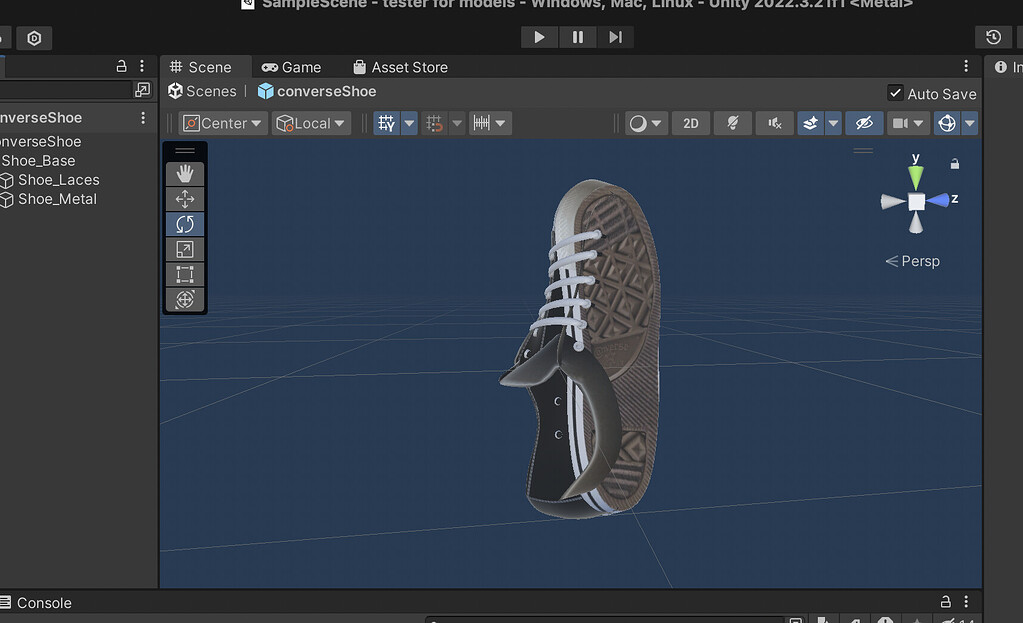Activate the Scale tool

pos(185,249)
